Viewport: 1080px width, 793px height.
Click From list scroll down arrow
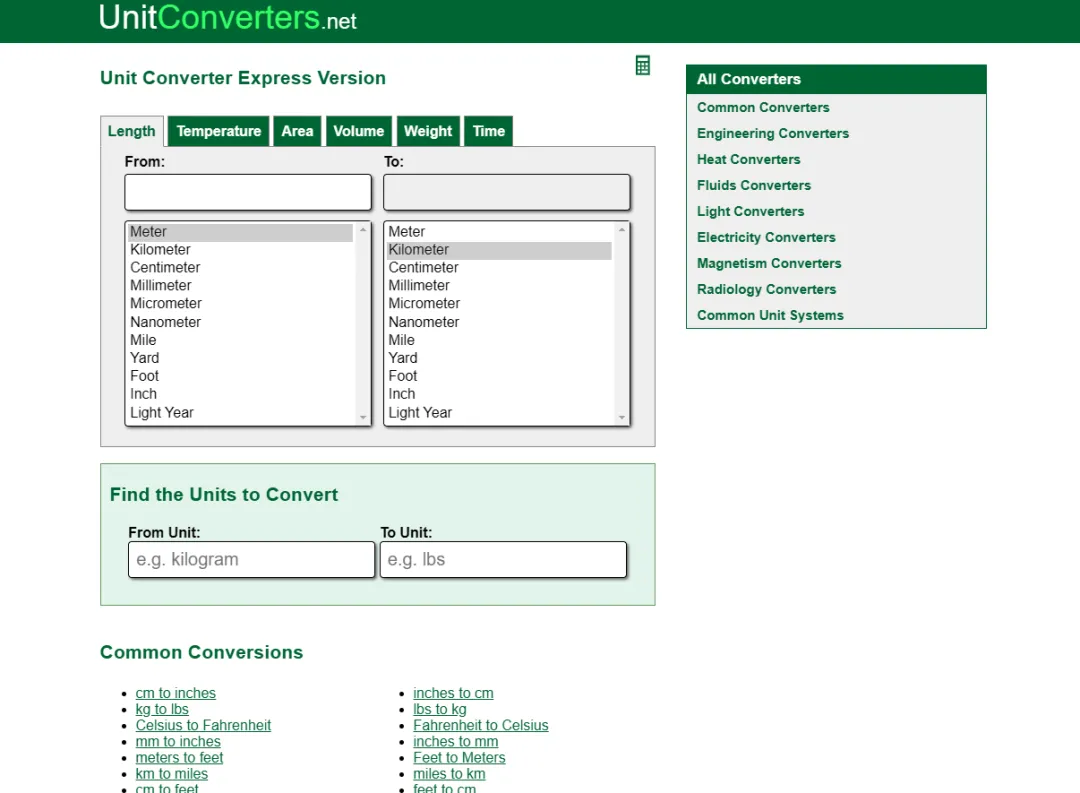pos(363,418)
